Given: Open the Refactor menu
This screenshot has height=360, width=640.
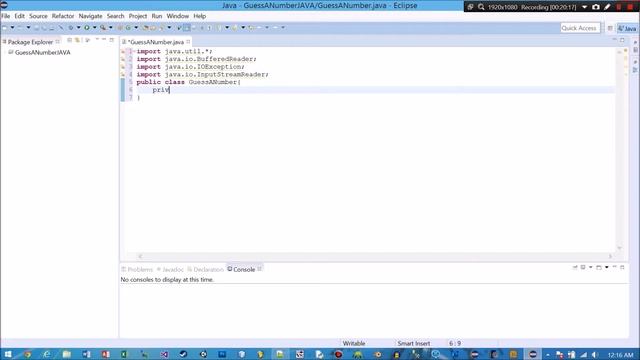Looking at the screenshot, I should [63, 16].
